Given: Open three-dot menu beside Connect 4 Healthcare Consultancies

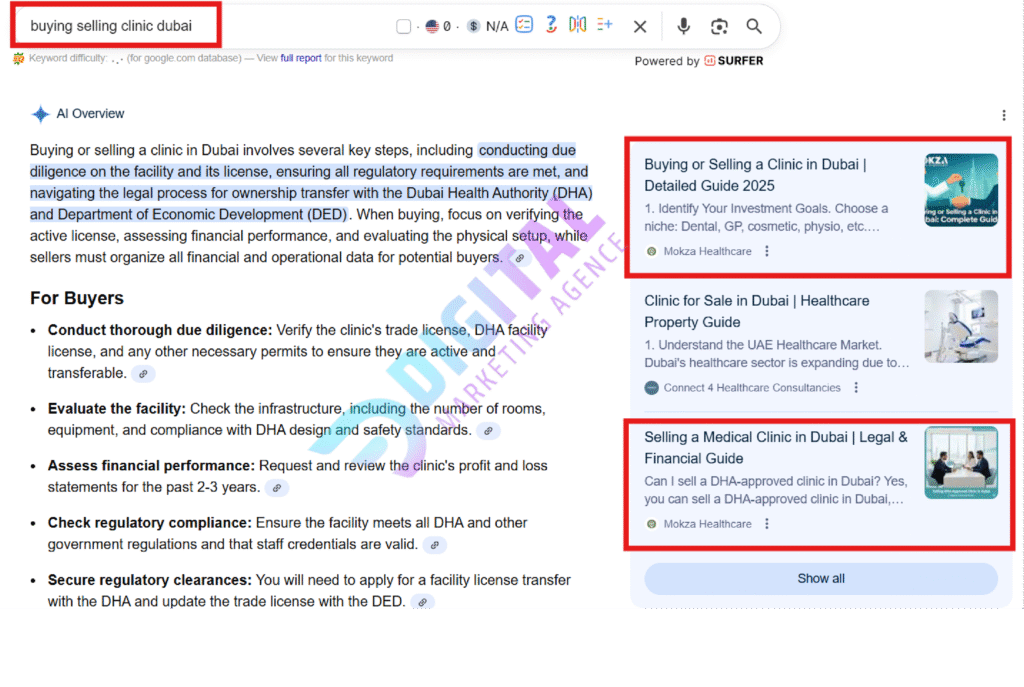Looking at the screenshot, I should point(856,388).
